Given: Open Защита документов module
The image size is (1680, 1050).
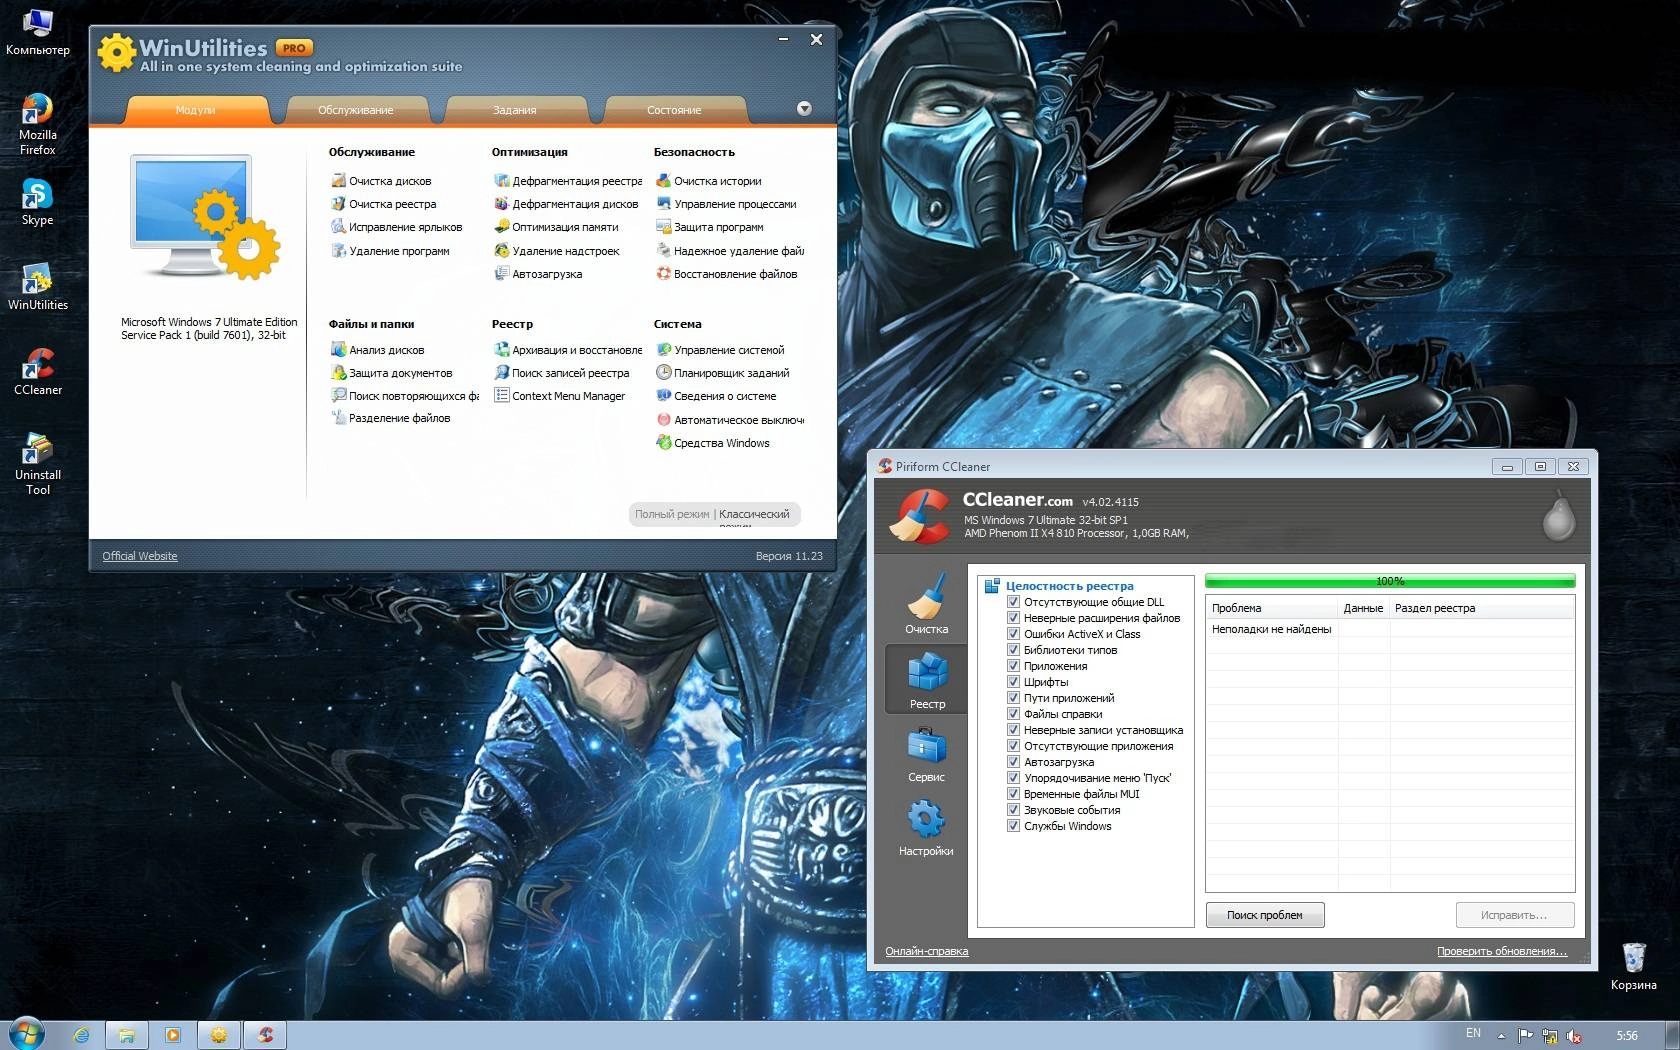Looking at the screenshot, I should pyautogui.click(x=392, y=373).
